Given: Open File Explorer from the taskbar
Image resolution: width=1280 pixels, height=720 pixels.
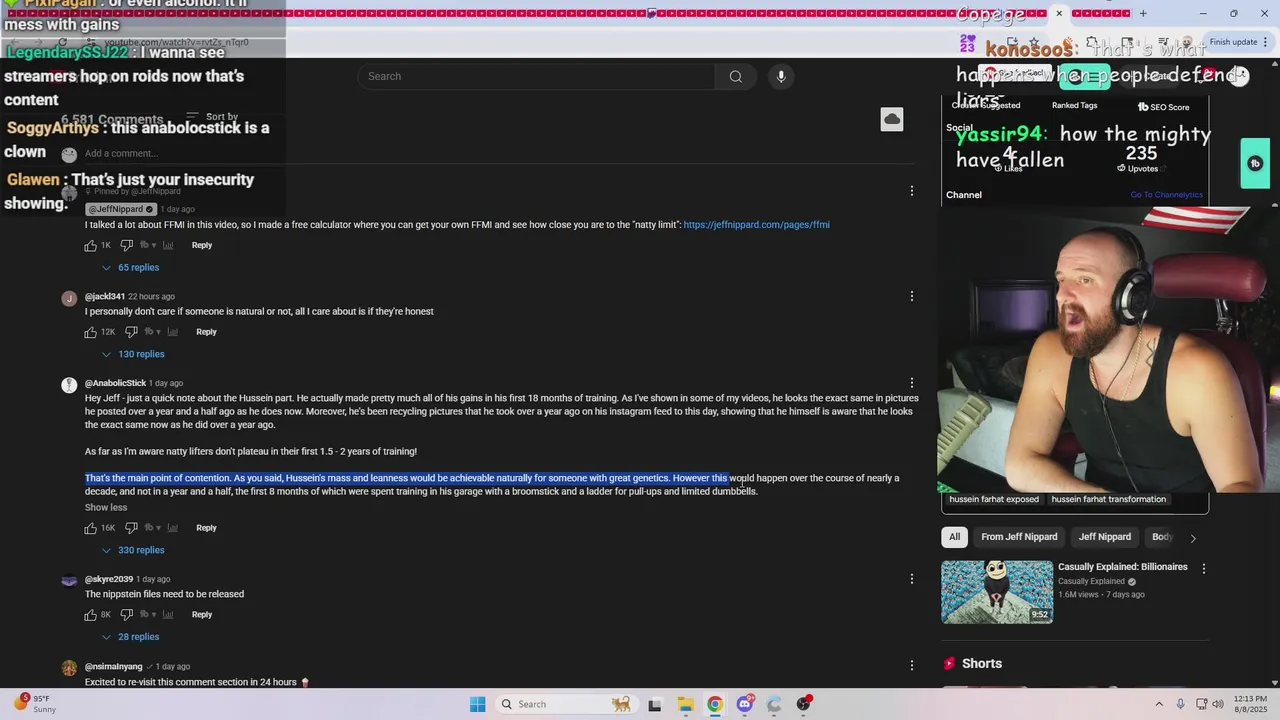Looking at the screenshot, I should tap(685, 704).
